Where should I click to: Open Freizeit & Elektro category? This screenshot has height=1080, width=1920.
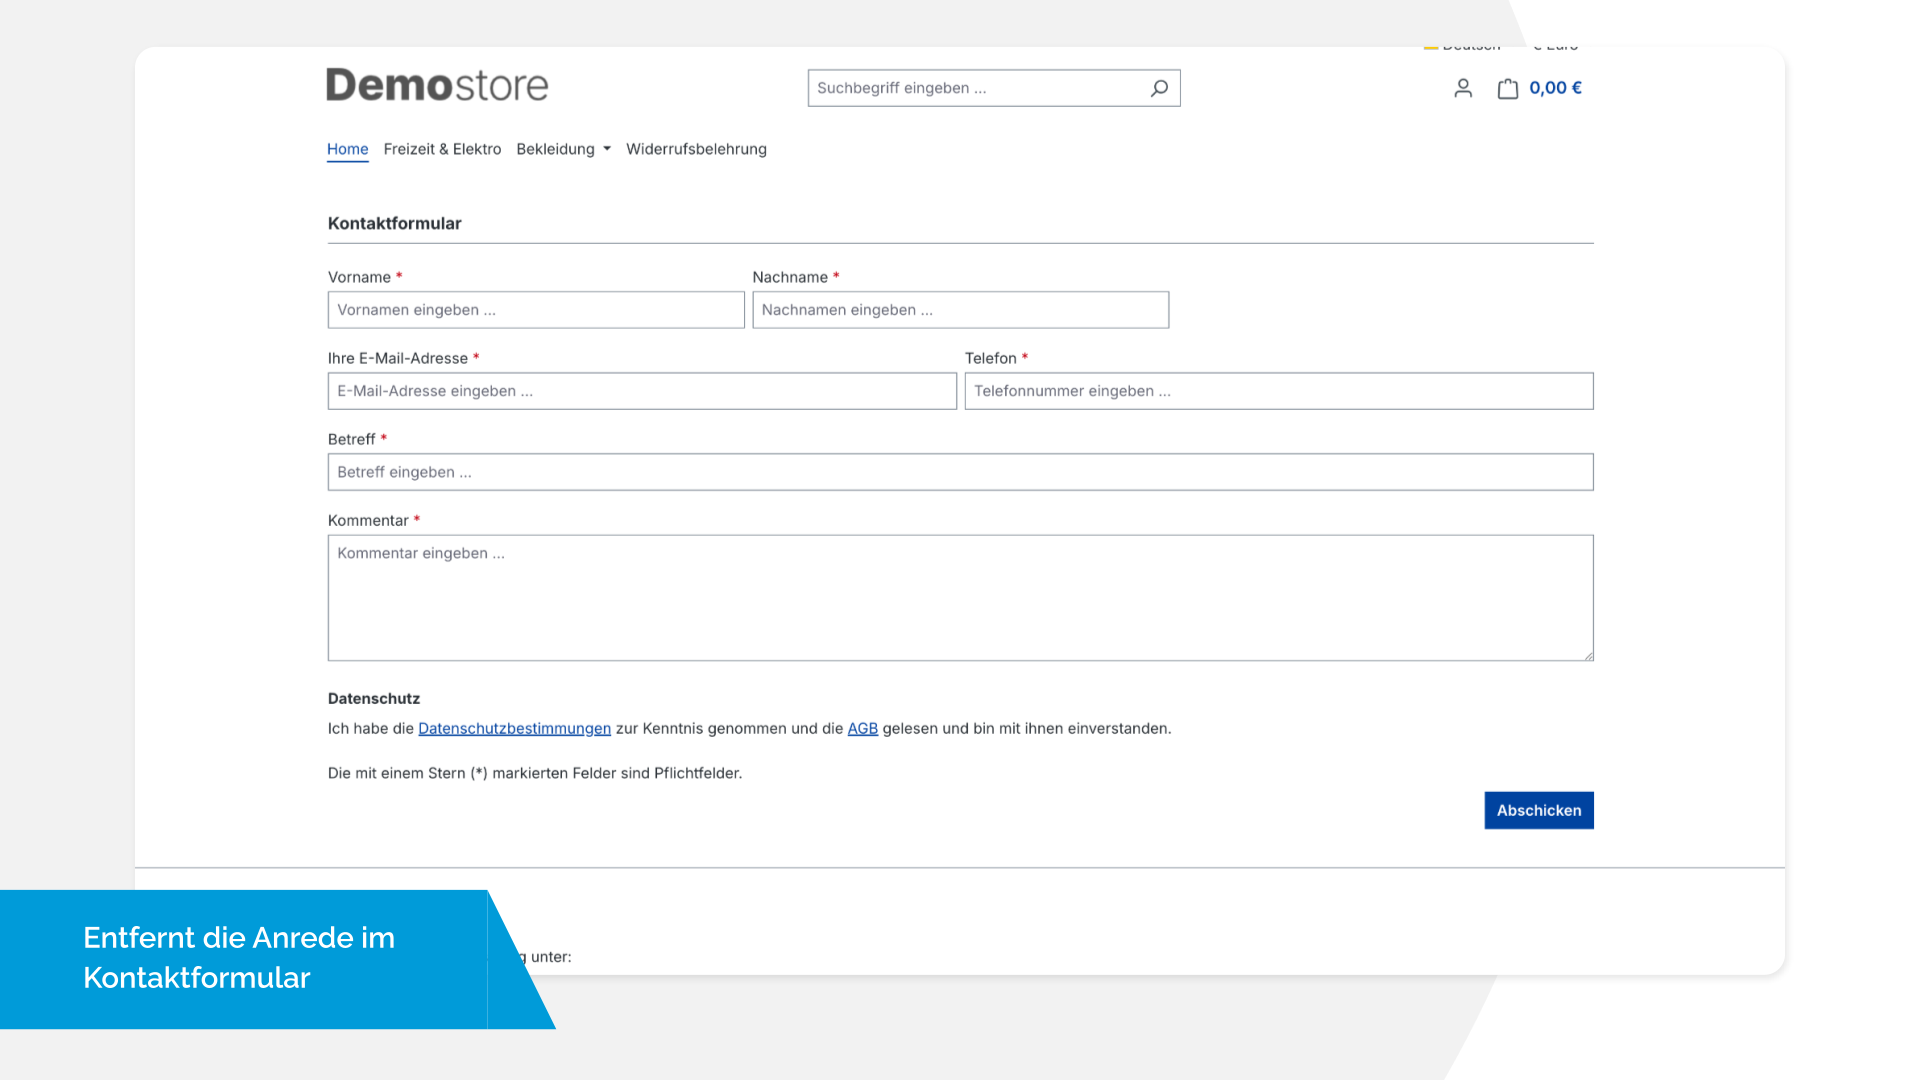(442, 149)
